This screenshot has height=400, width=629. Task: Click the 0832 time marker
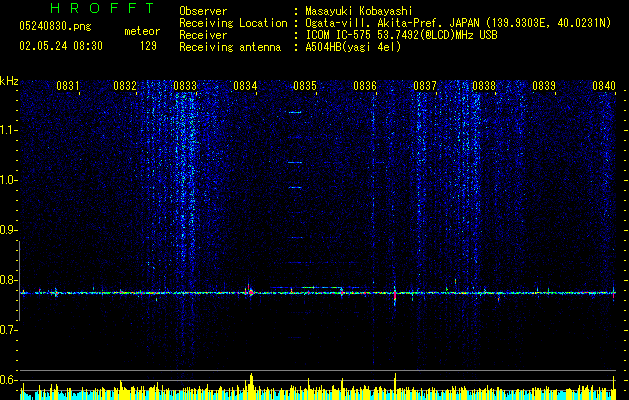[x=125, y=86]
